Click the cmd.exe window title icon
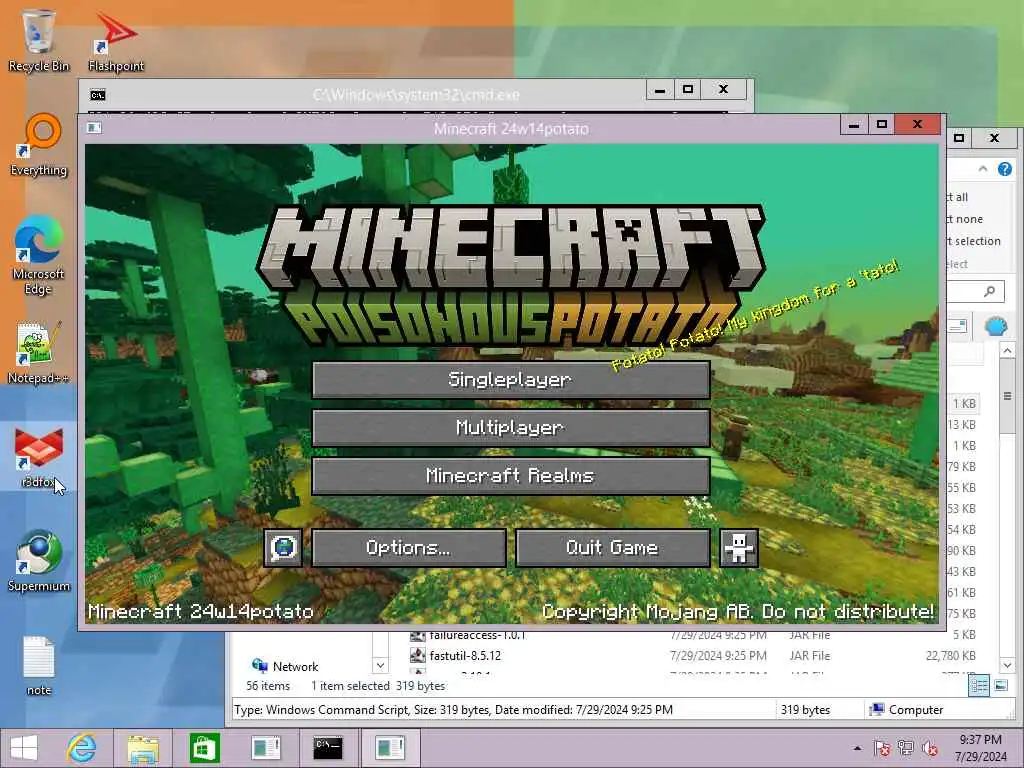 coord(97,95)
